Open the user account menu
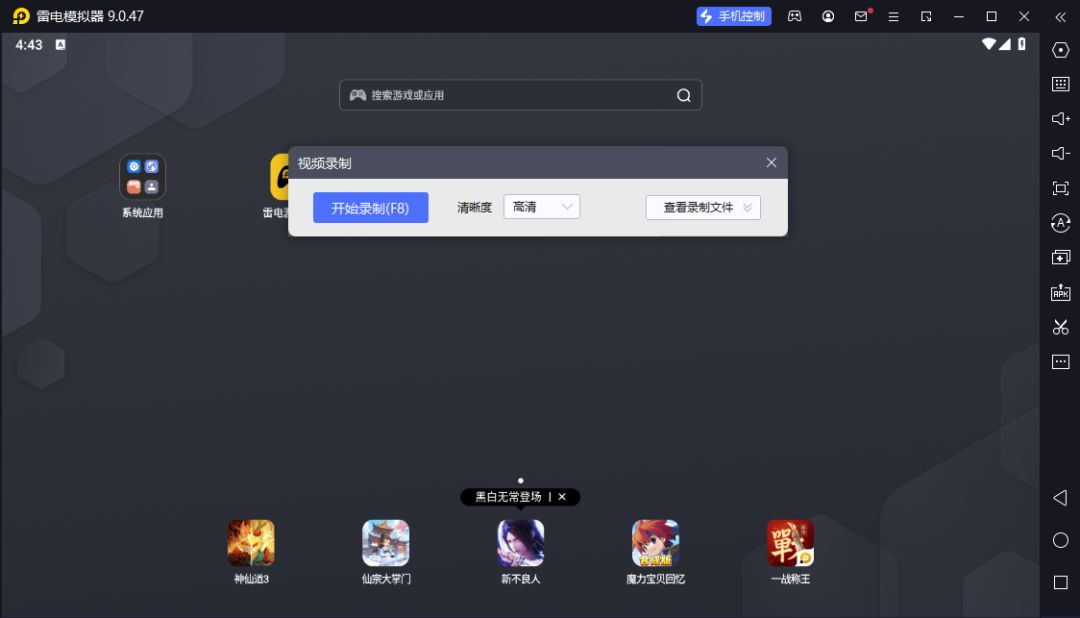The image size is (1080, 618). (827, 16)
